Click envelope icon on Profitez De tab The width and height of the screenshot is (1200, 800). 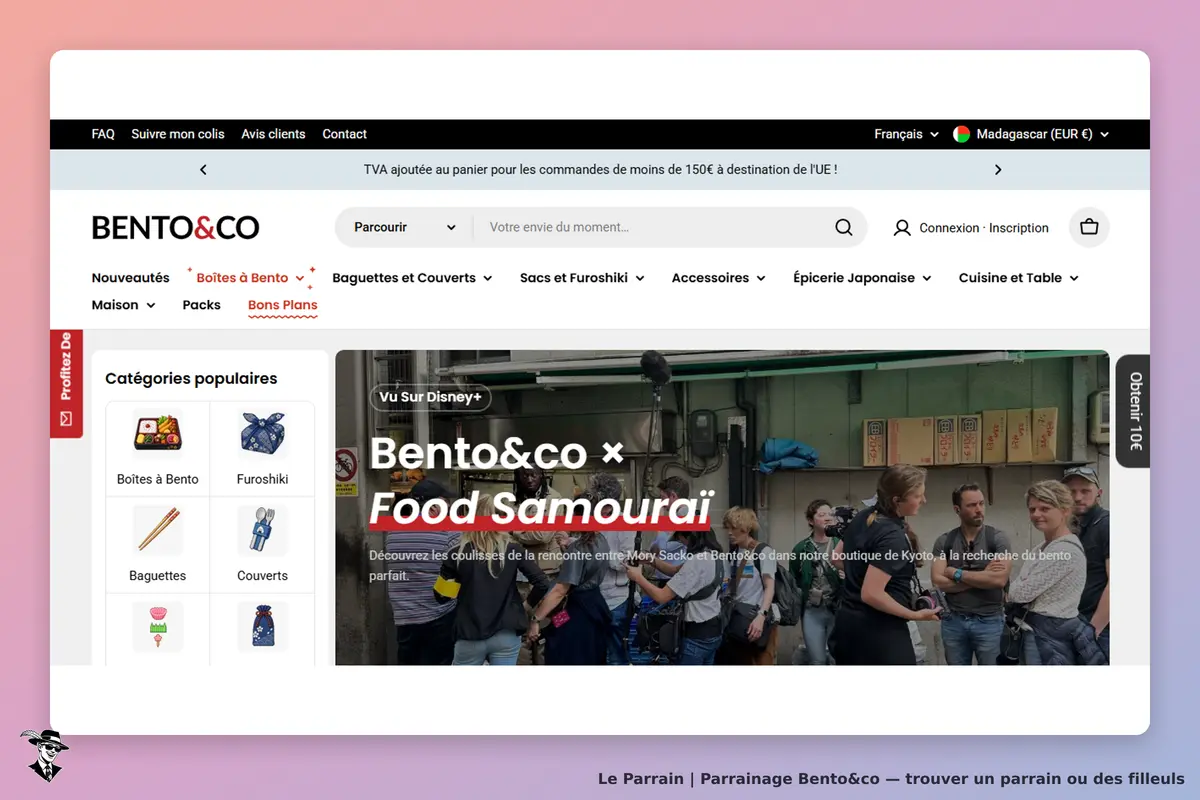click(x=66, y=419)
